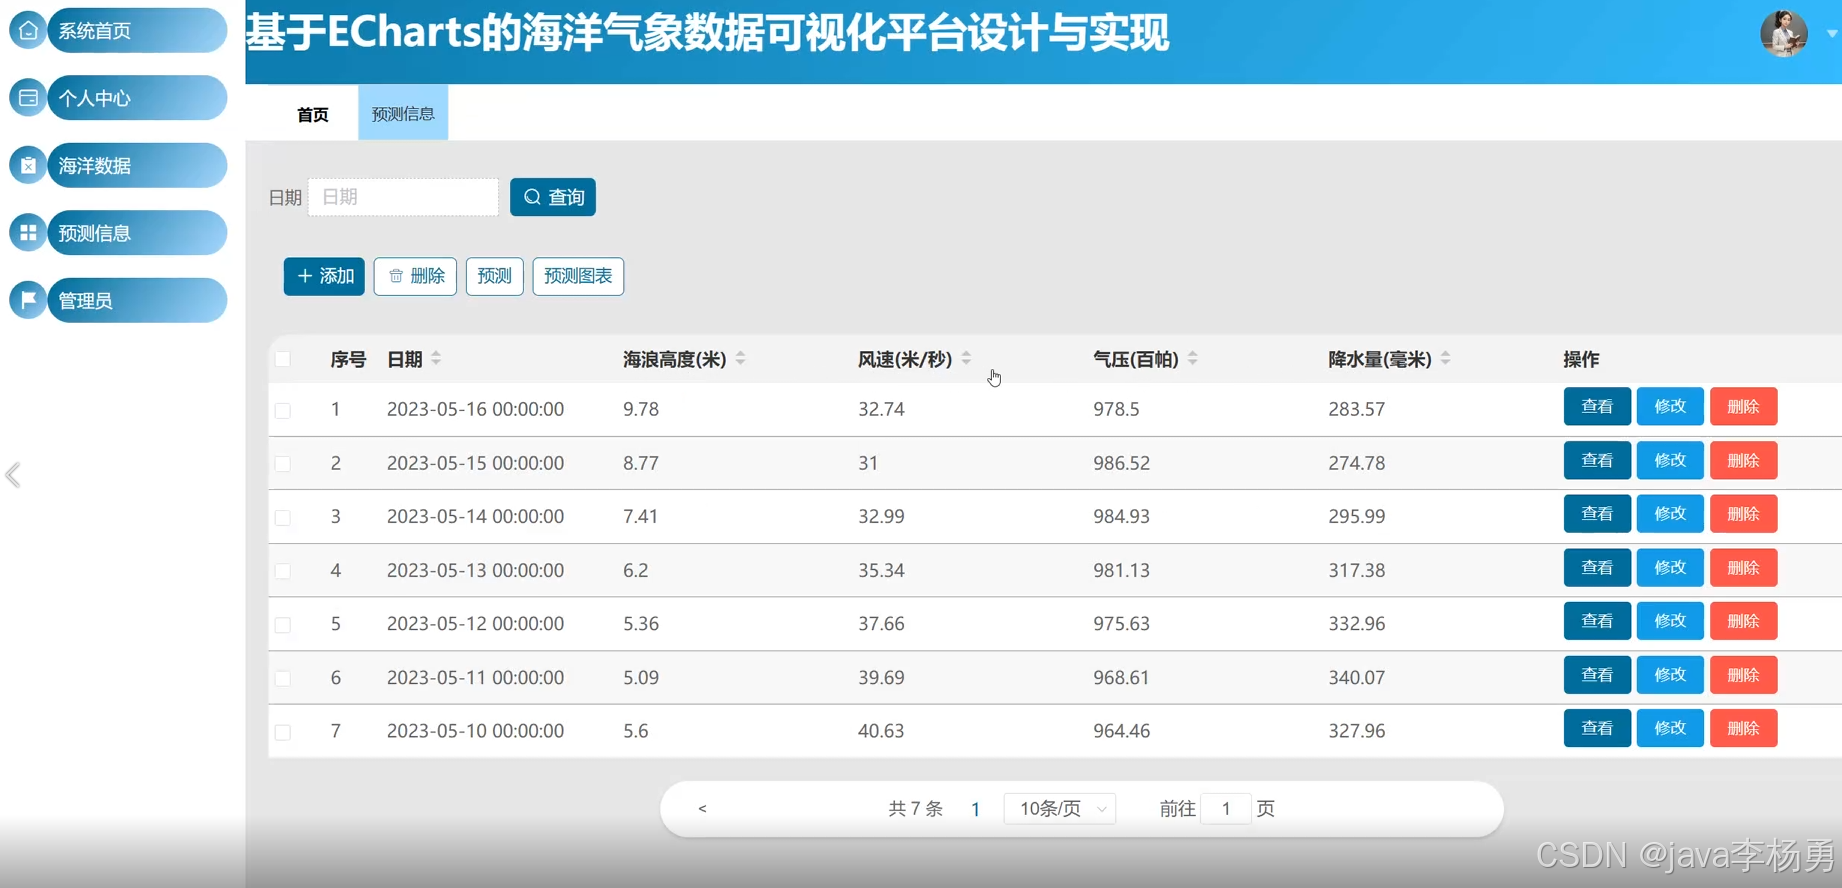Edit the 2023-05-15 record with 修改
Screen dimensions: 1842x888
point(1670,460)
